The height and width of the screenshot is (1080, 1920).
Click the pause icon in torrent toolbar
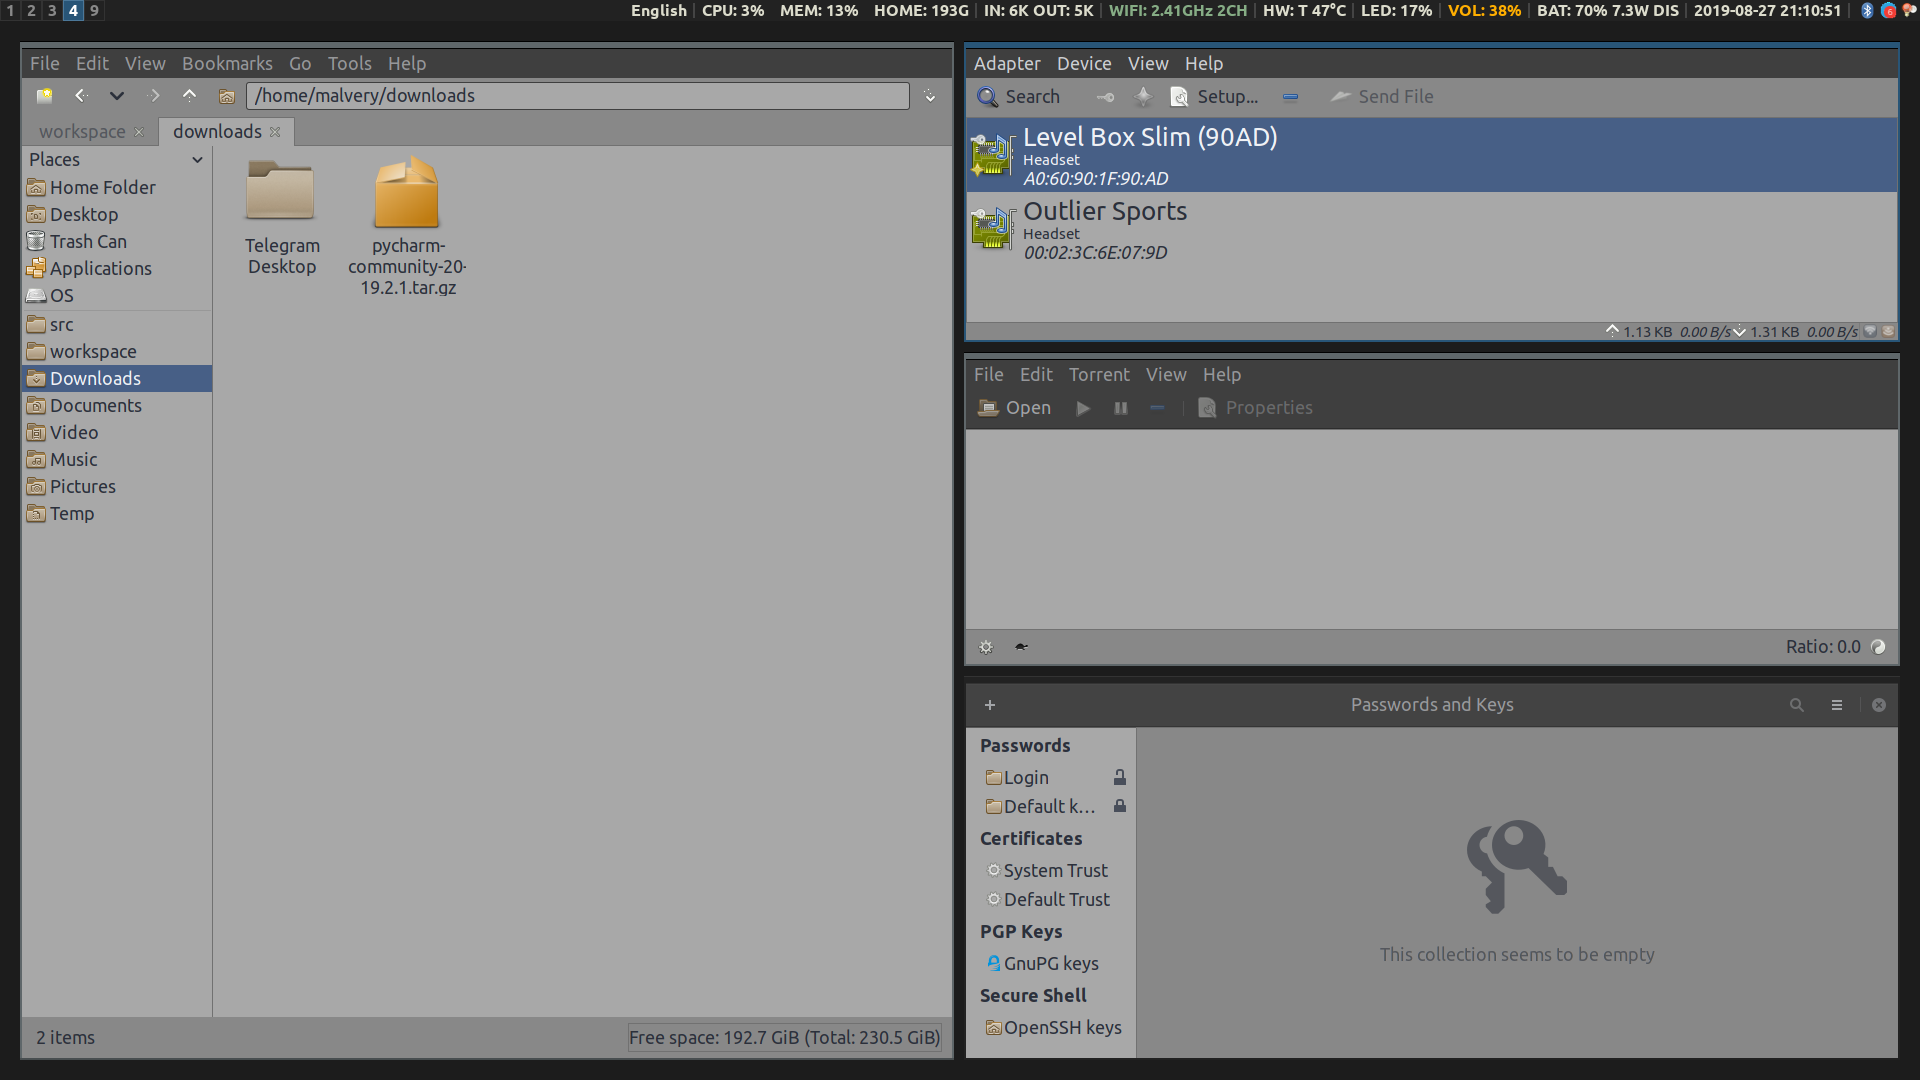pyautogui.click(x=1121, y=408)
